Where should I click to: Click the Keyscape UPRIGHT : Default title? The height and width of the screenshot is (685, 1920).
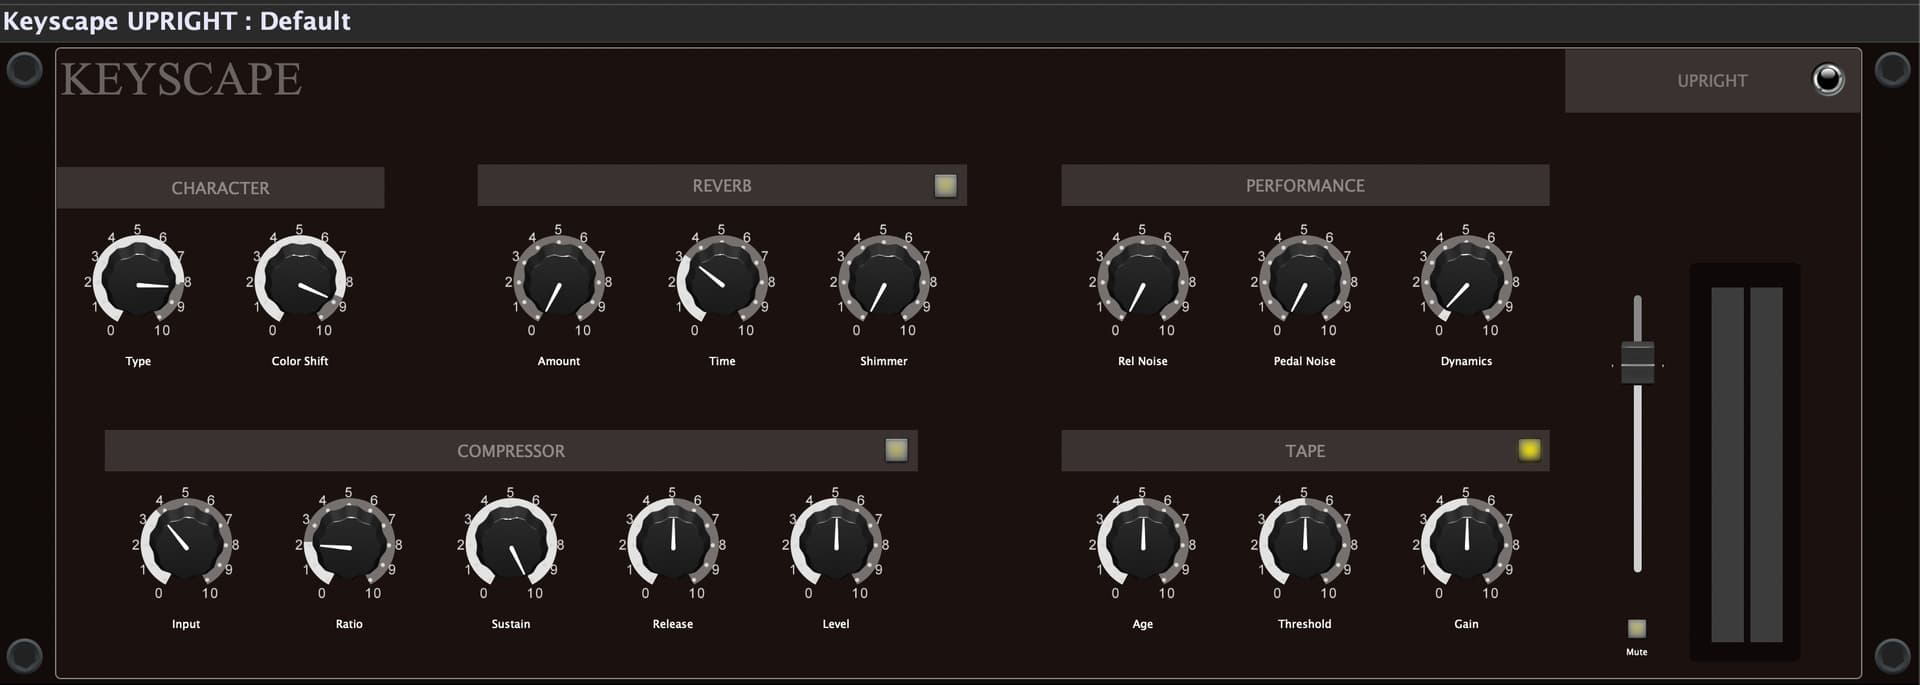tap(177, 21)
